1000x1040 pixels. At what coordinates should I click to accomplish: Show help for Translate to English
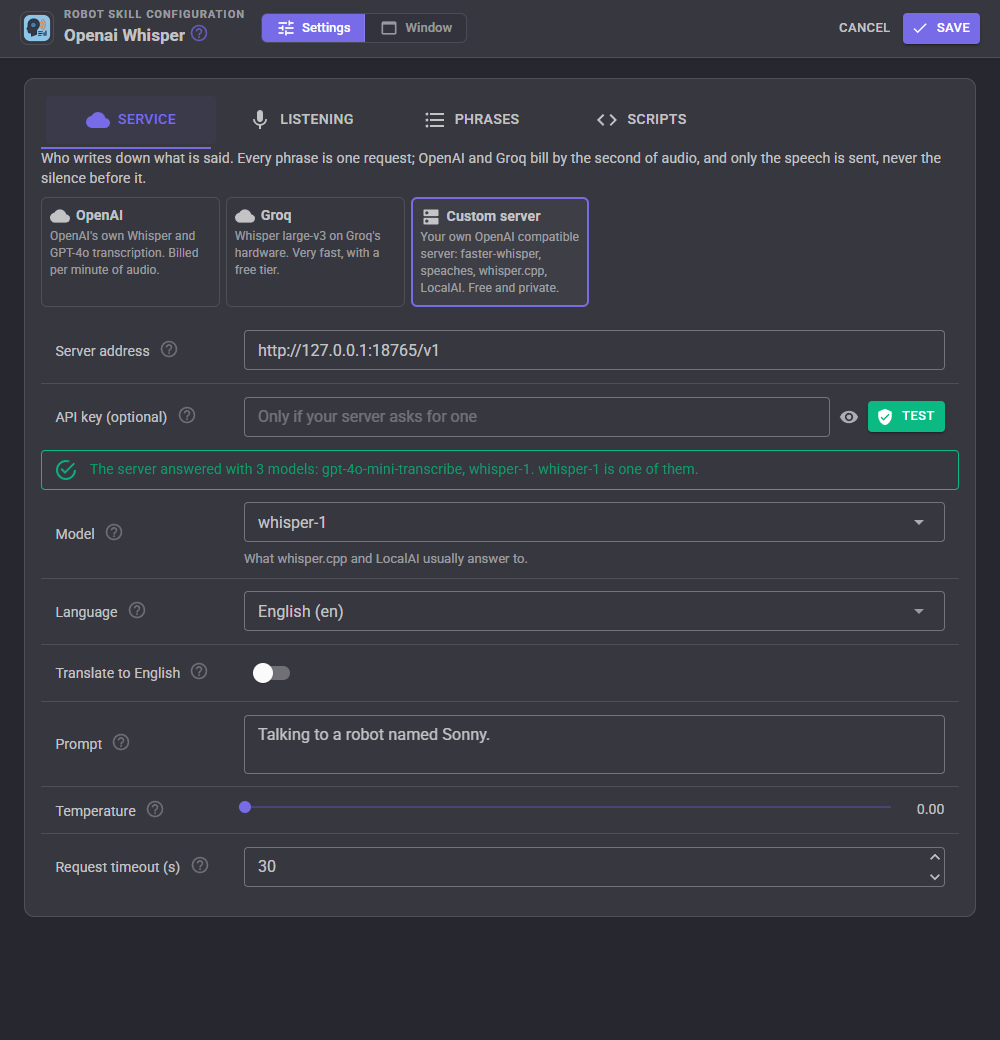[199, 672]
